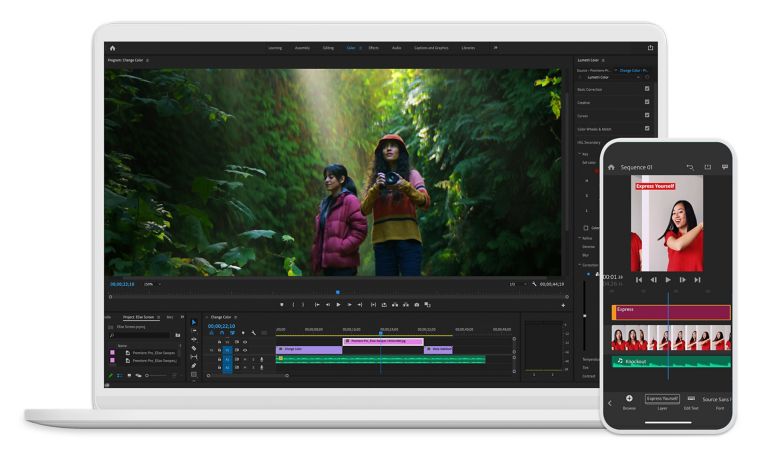Click the Program monitor scrub bar playhead
The width and height of the screenshot is (764, 459).
point(337,292)
